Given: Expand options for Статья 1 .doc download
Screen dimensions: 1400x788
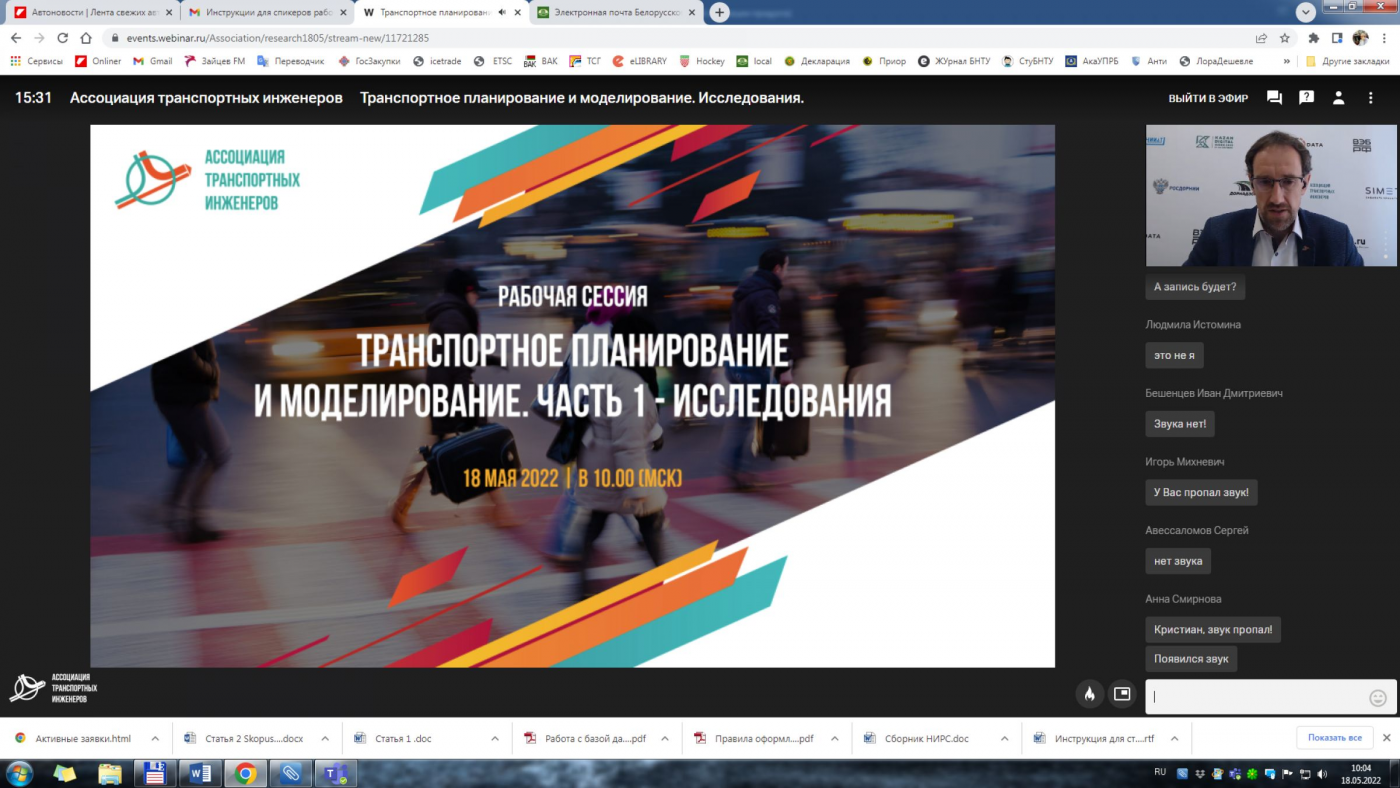Looking at the screenshot, I should [495, 738].
